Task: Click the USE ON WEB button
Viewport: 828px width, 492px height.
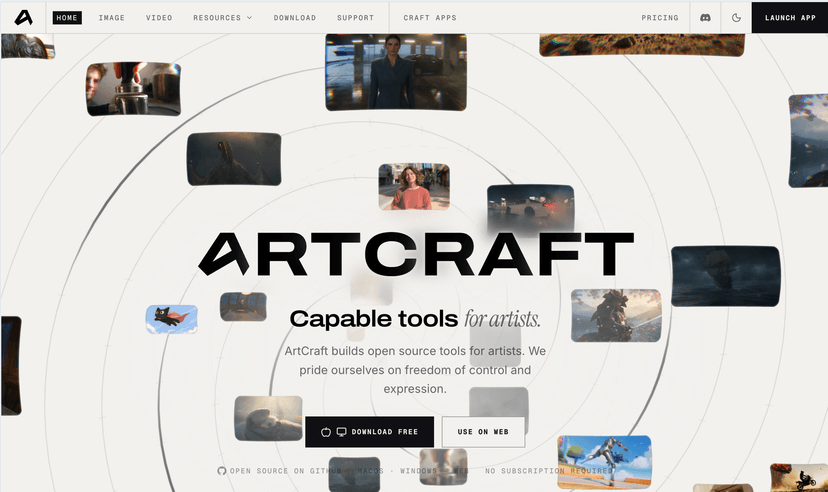Action: coord(483,431)
